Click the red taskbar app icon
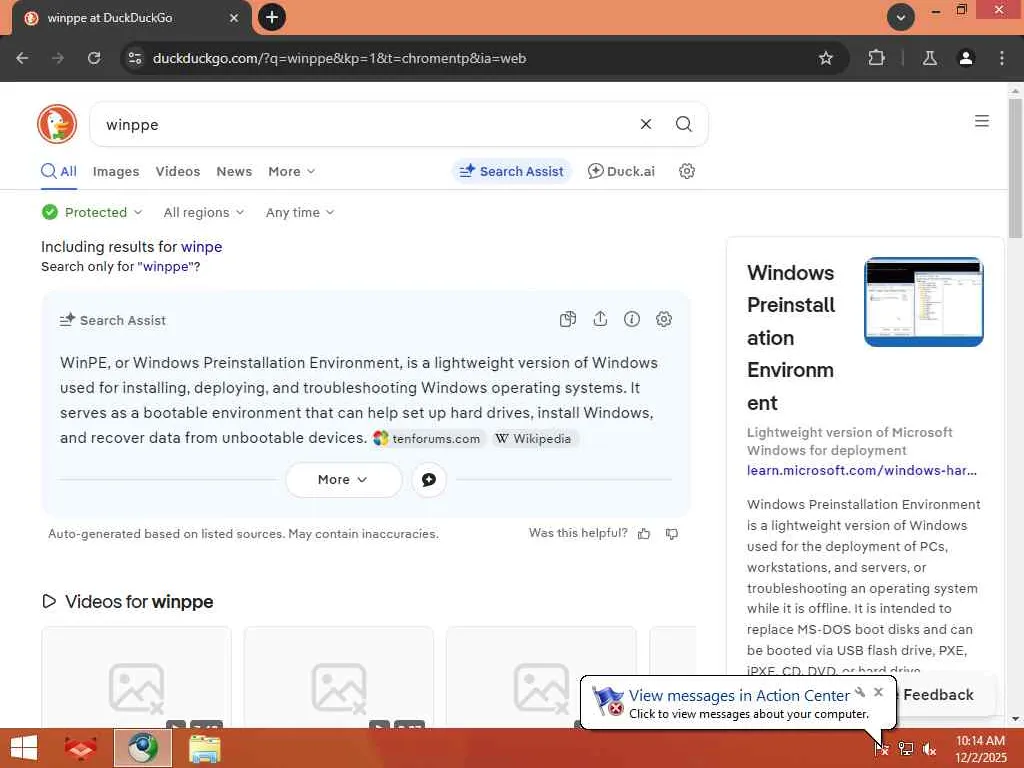This screenshot has width=1024, height=768. point(80,748)
